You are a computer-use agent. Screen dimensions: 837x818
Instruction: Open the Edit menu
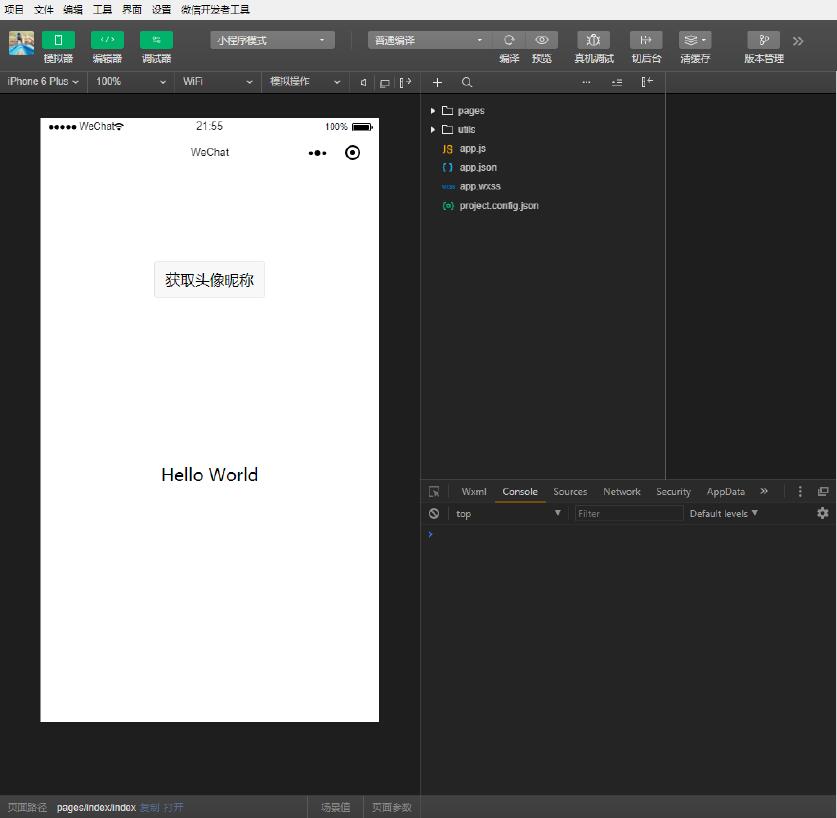pos(73,10)
